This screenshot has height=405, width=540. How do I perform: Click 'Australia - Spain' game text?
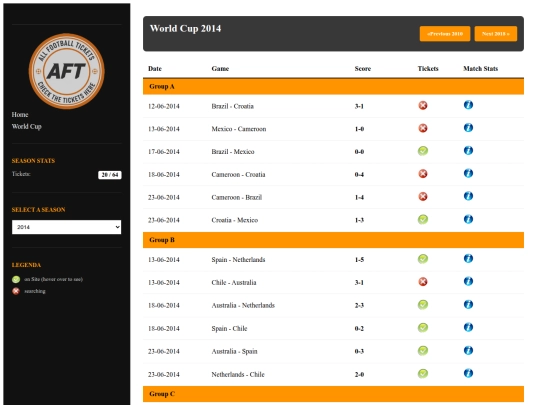pos(235,351)
